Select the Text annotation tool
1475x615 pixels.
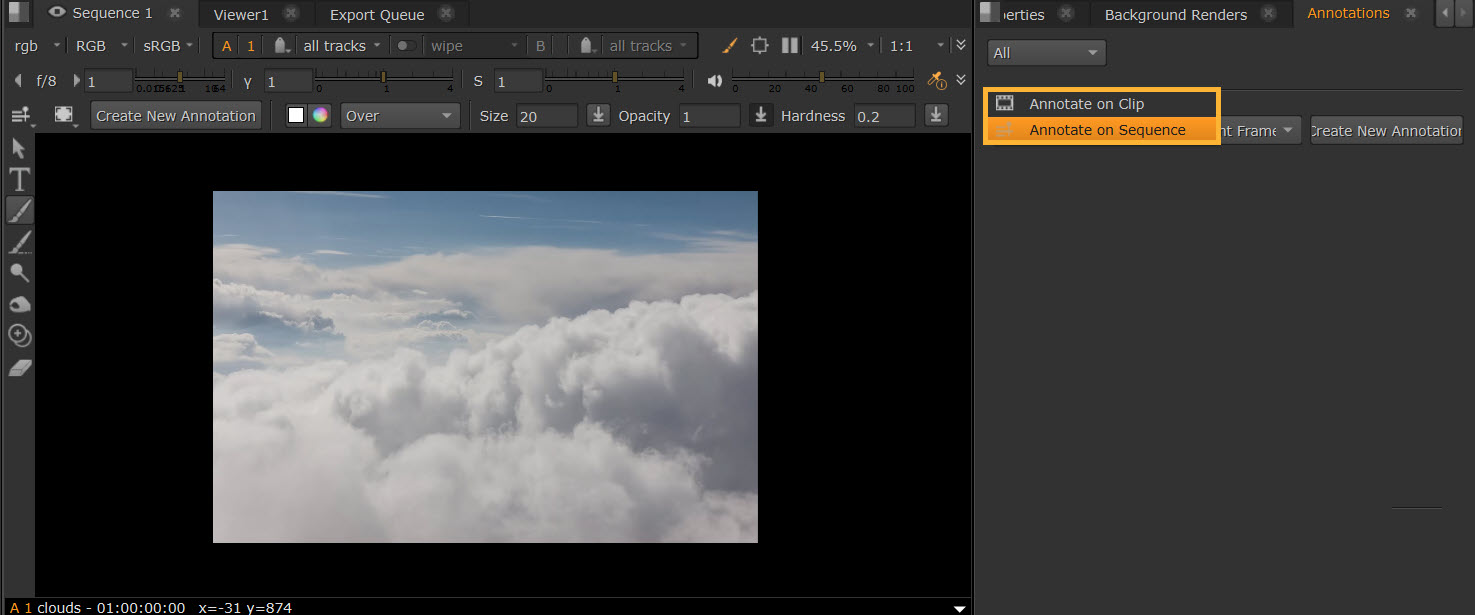tap(19, 180)
